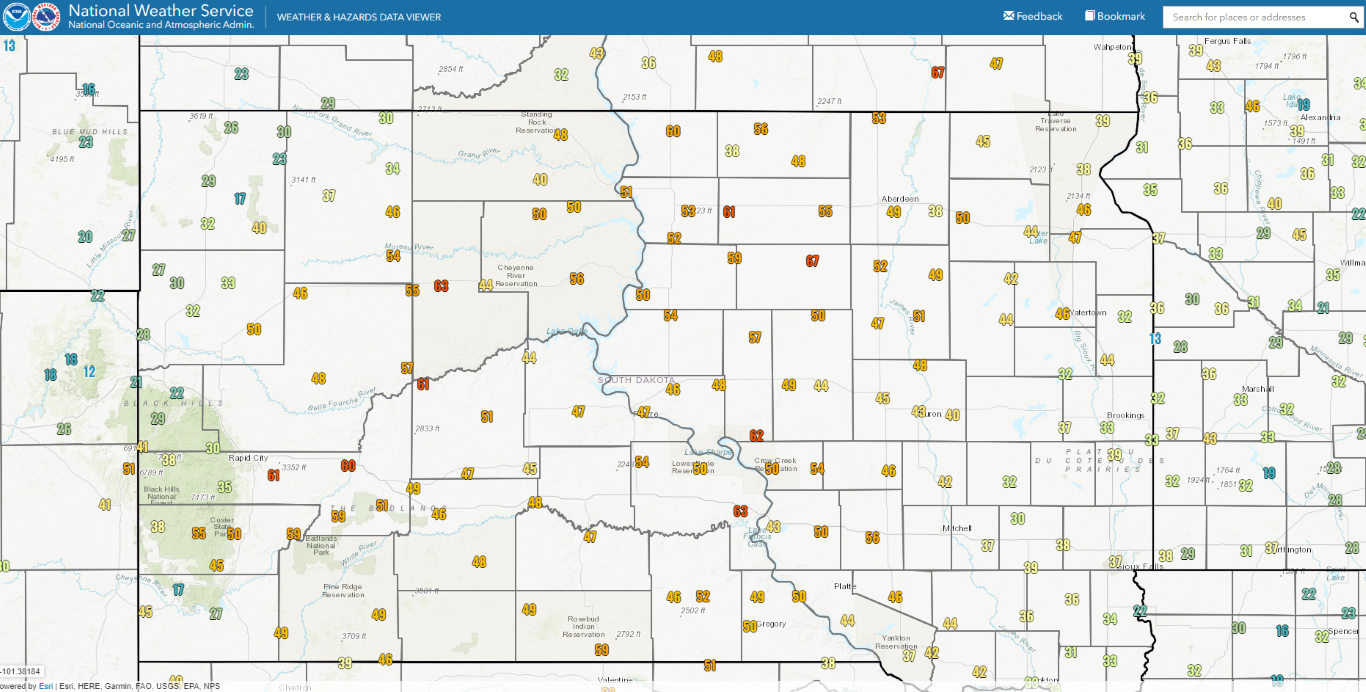Select the teal 19 marker at Alexandria
This screenshot has height=692, width=1366.
click(1303, 105)
